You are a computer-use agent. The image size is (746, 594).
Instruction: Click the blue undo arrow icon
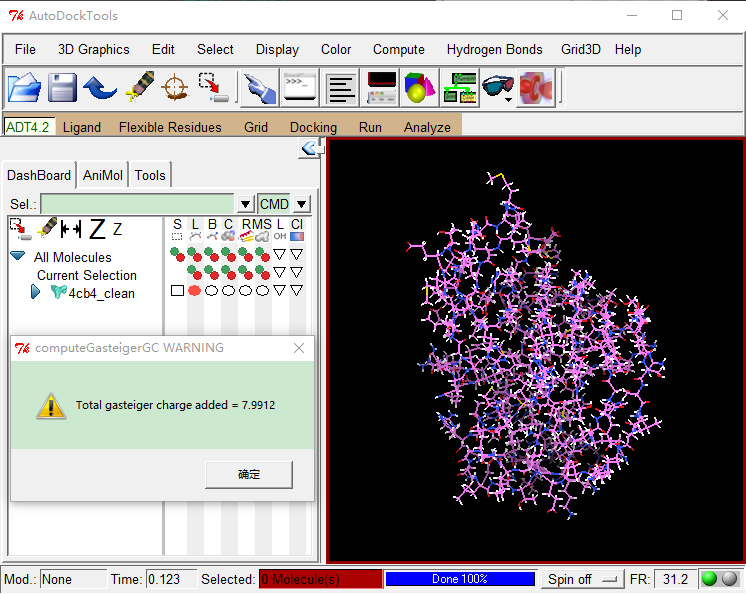[100, 88]
